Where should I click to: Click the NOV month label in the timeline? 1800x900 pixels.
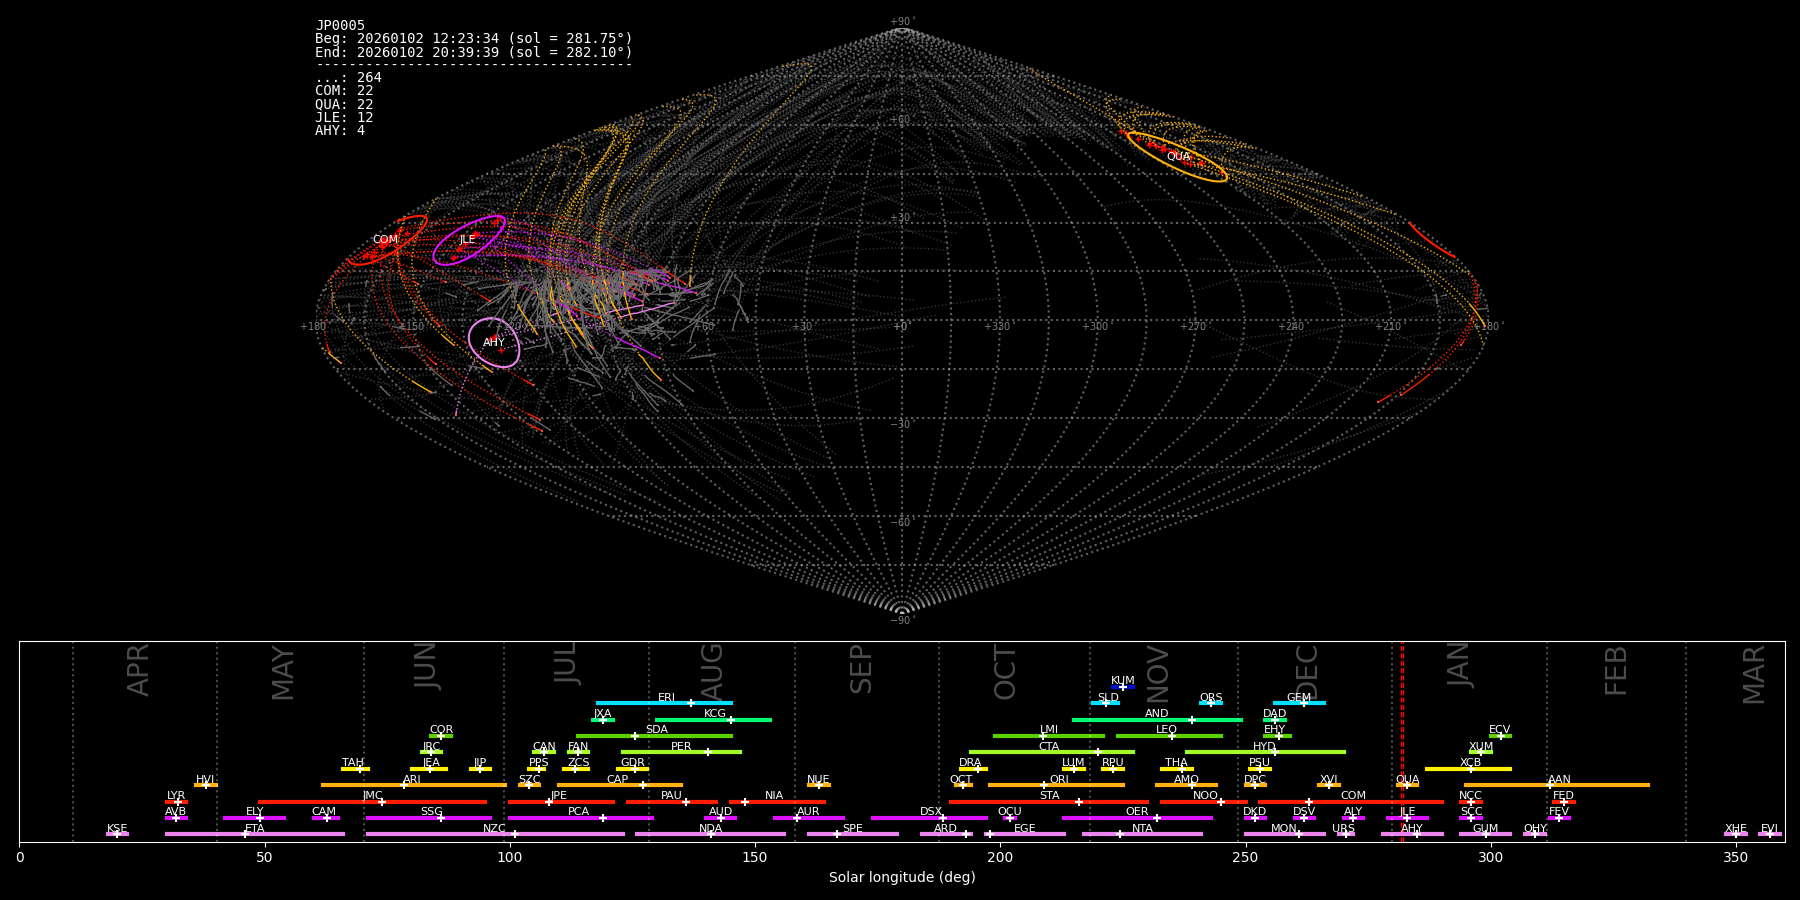point(1157,673)
